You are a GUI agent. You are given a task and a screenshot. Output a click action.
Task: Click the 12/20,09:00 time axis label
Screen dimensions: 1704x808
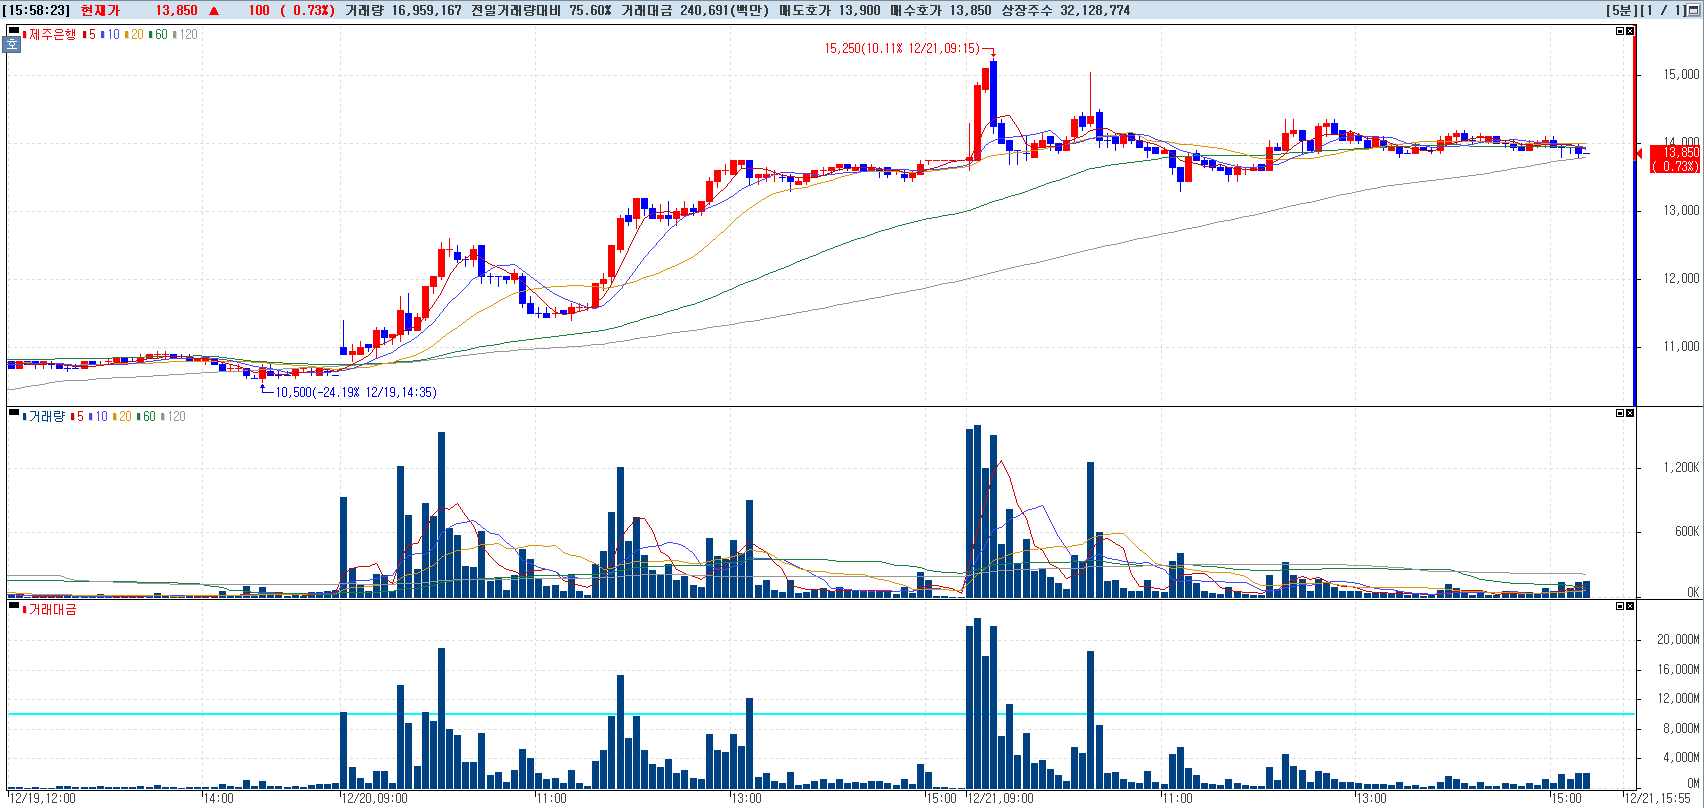pyautogui.click(x=374, y=798)
